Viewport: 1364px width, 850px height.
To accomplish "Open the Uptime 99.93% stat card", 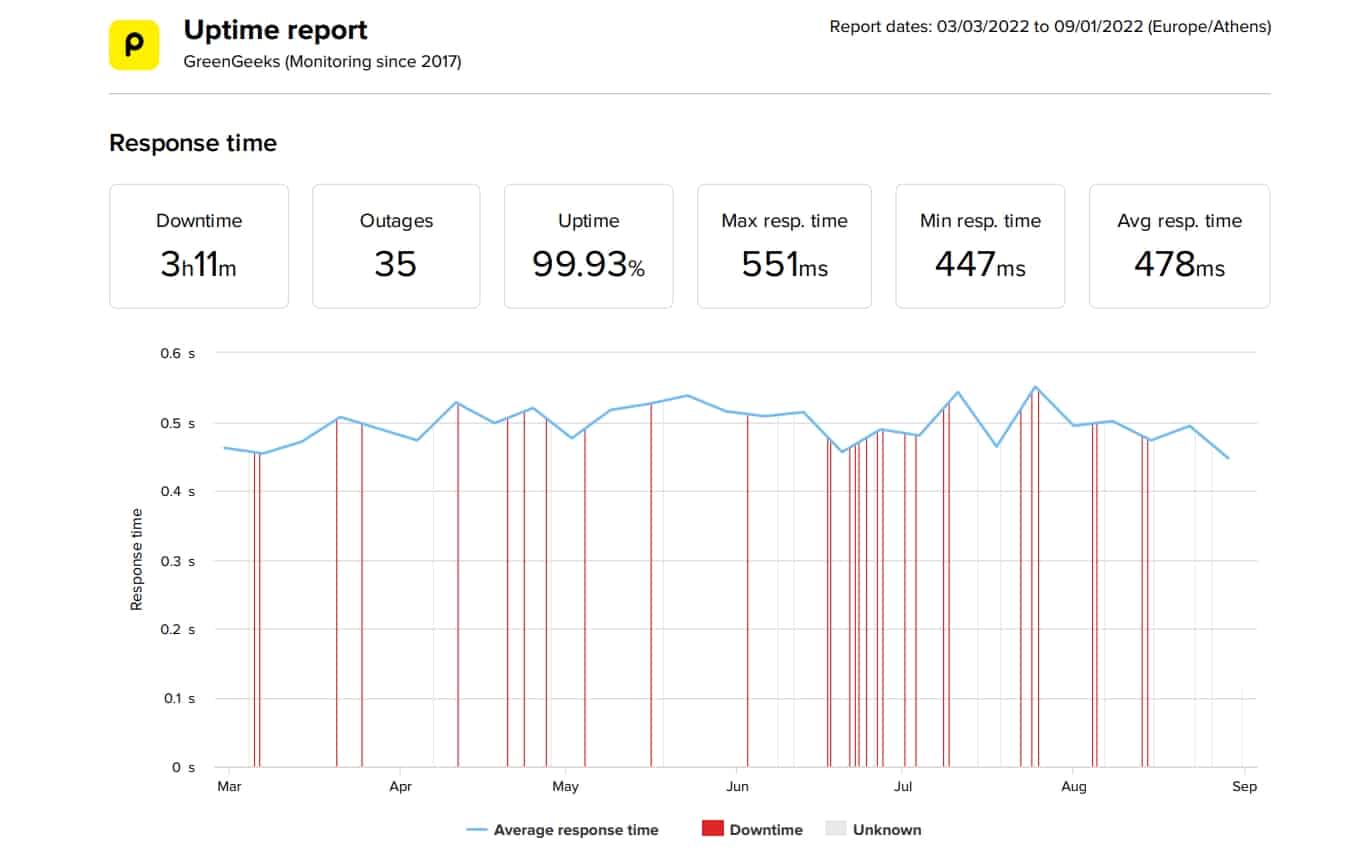I will click(588, 246).
